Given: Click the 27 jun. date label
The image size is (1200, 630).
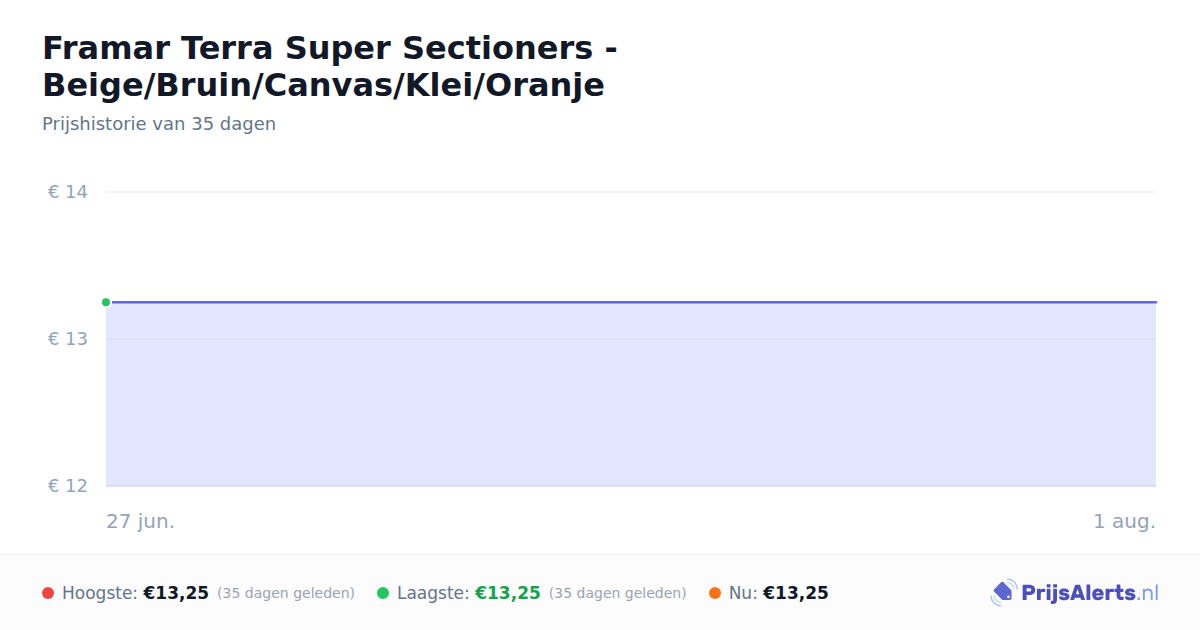Looking at the screenshot, I should [x=141, y=521].
